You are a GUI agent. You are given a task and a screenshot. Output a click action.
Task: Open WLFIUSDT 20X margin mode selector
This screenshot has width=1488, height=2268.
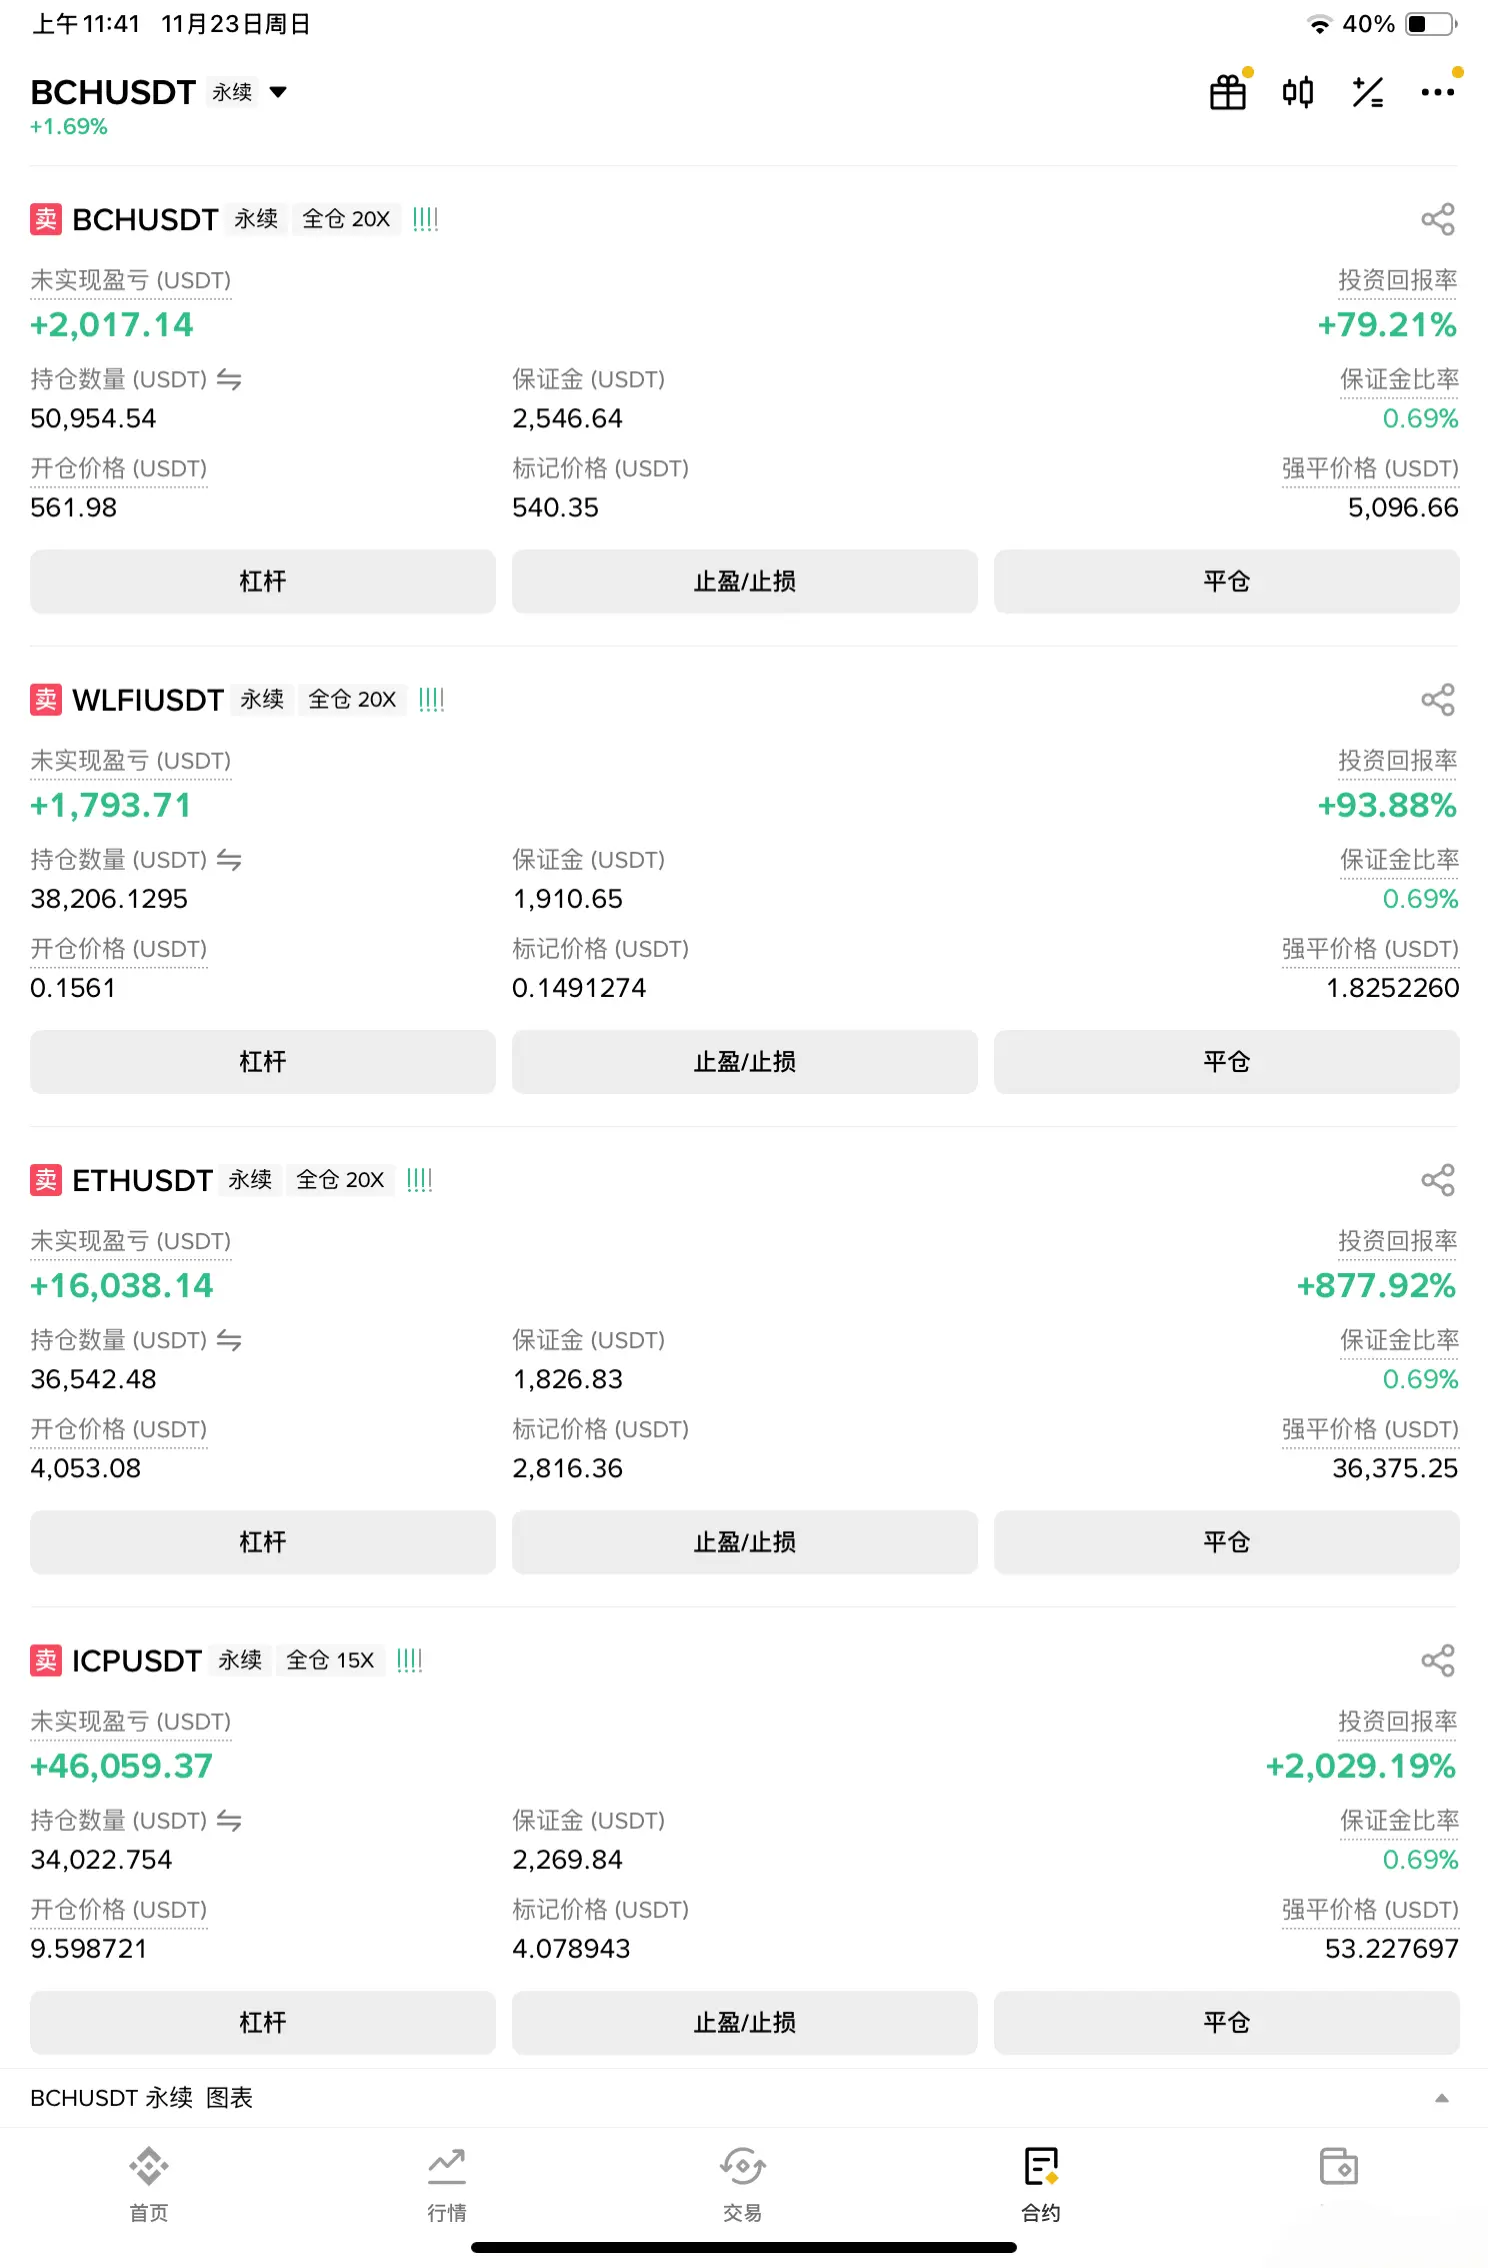(352, 699)
